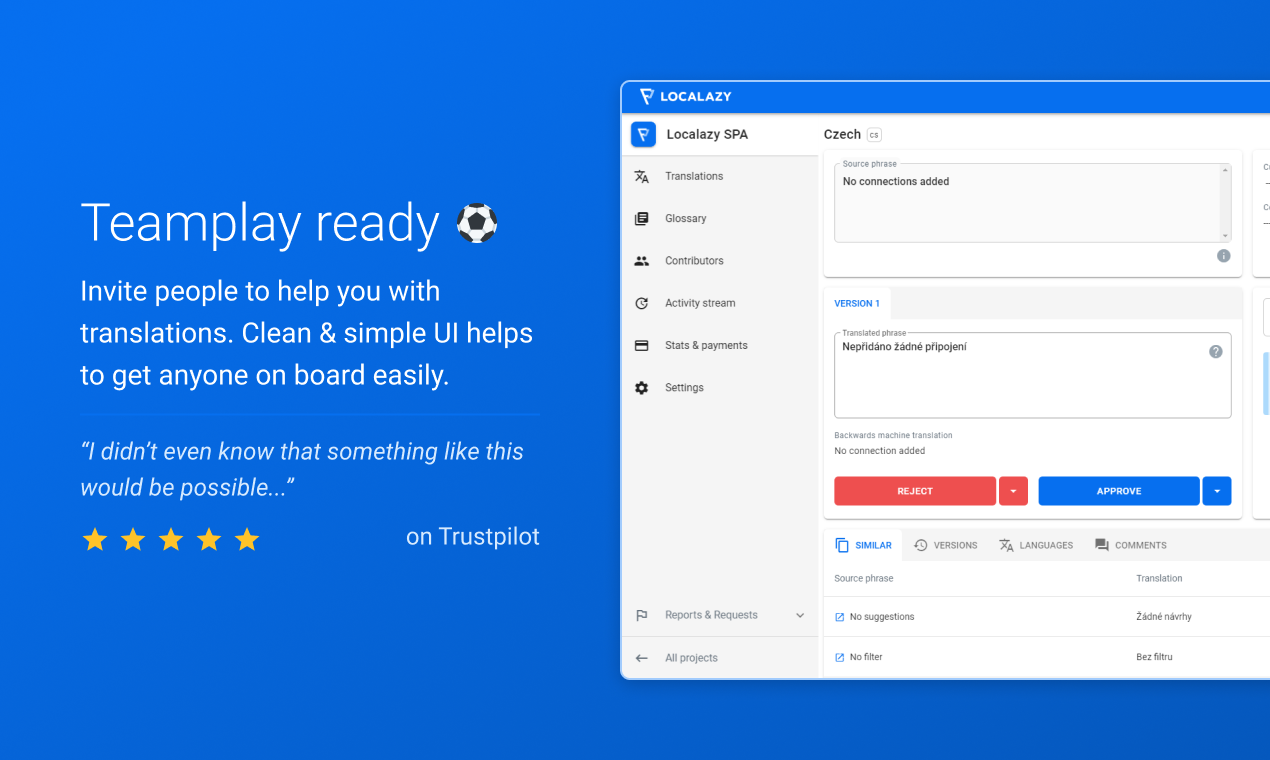Click the 'No filter' source phrase row

(x=866, y=657)
